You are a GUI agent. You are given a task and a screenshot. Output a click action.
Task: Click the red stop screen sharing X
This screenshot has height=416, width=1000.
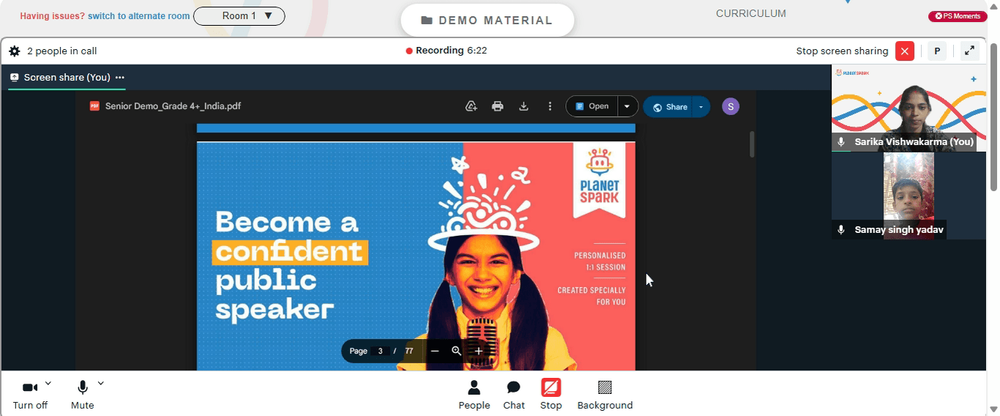(x=904, y=51)
